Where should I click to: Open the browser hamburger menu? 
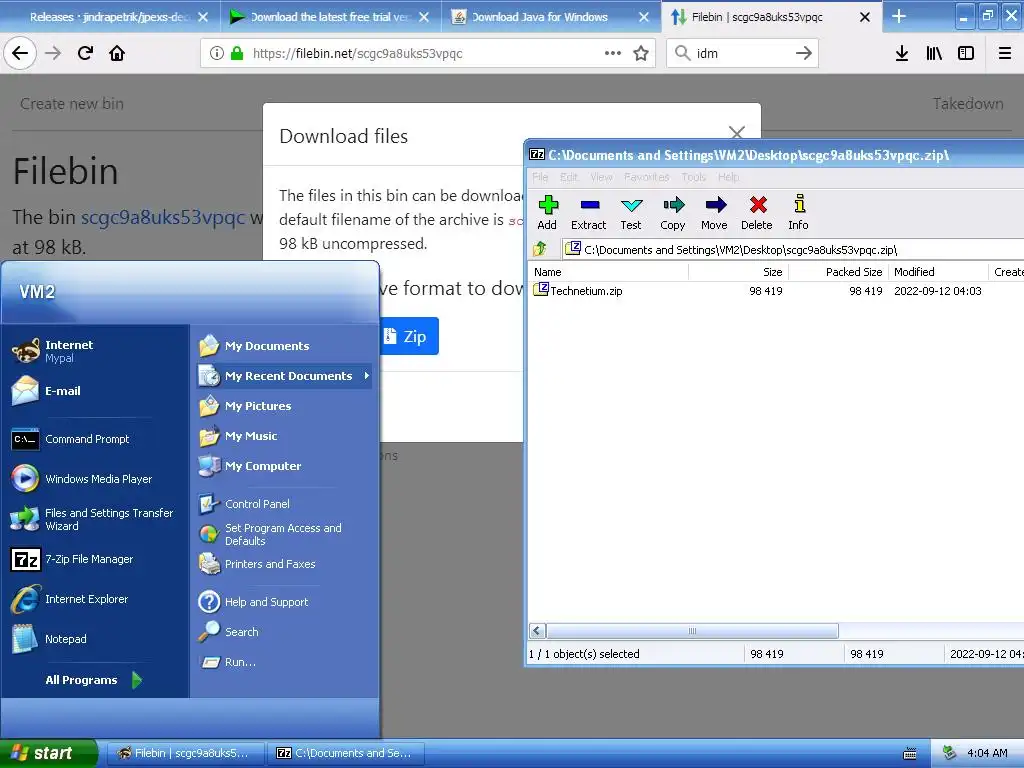point(1005,53)
